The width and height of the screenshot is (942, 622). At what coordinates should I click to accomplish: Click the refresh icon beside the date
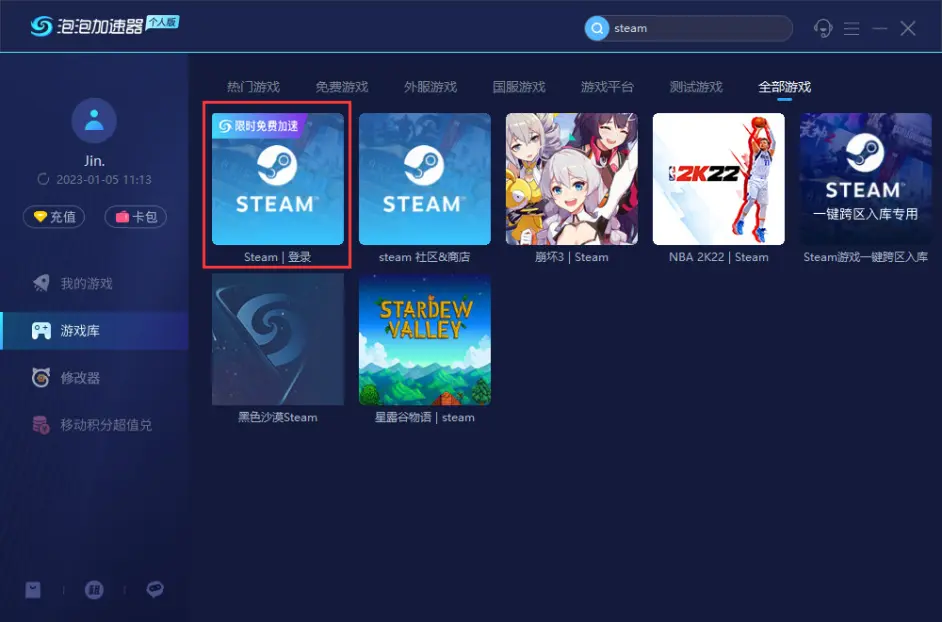pos(43,179)
